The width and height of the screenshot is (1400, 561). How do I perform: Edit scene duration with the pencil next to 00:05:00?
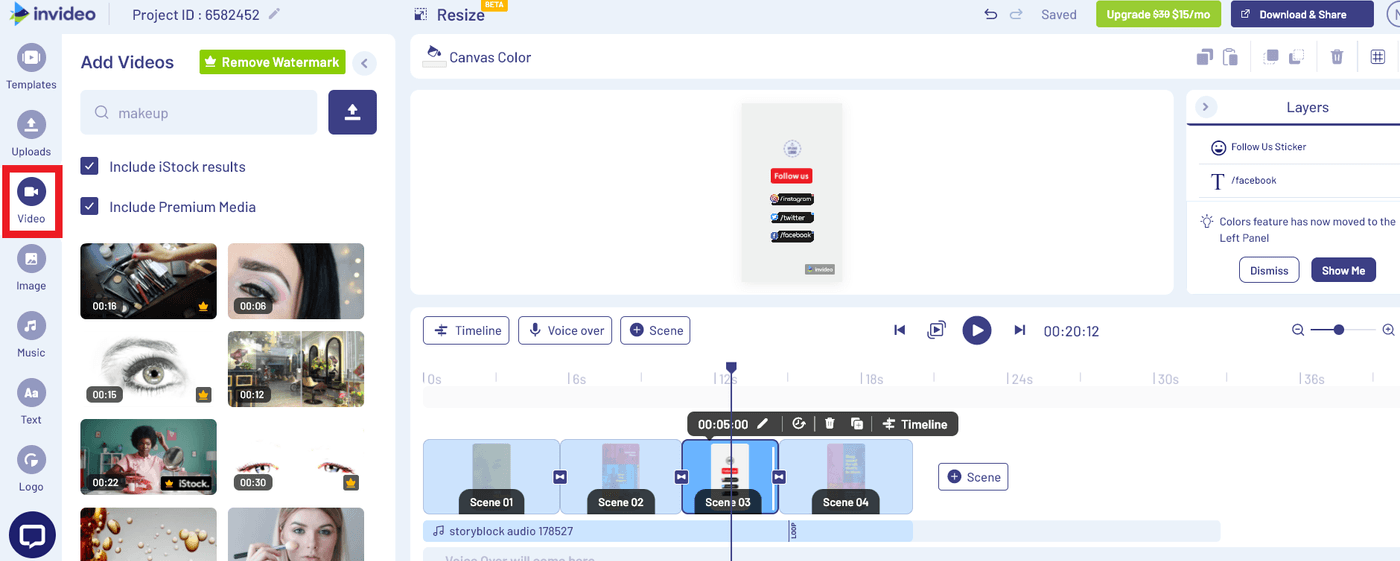click(763, 424)
